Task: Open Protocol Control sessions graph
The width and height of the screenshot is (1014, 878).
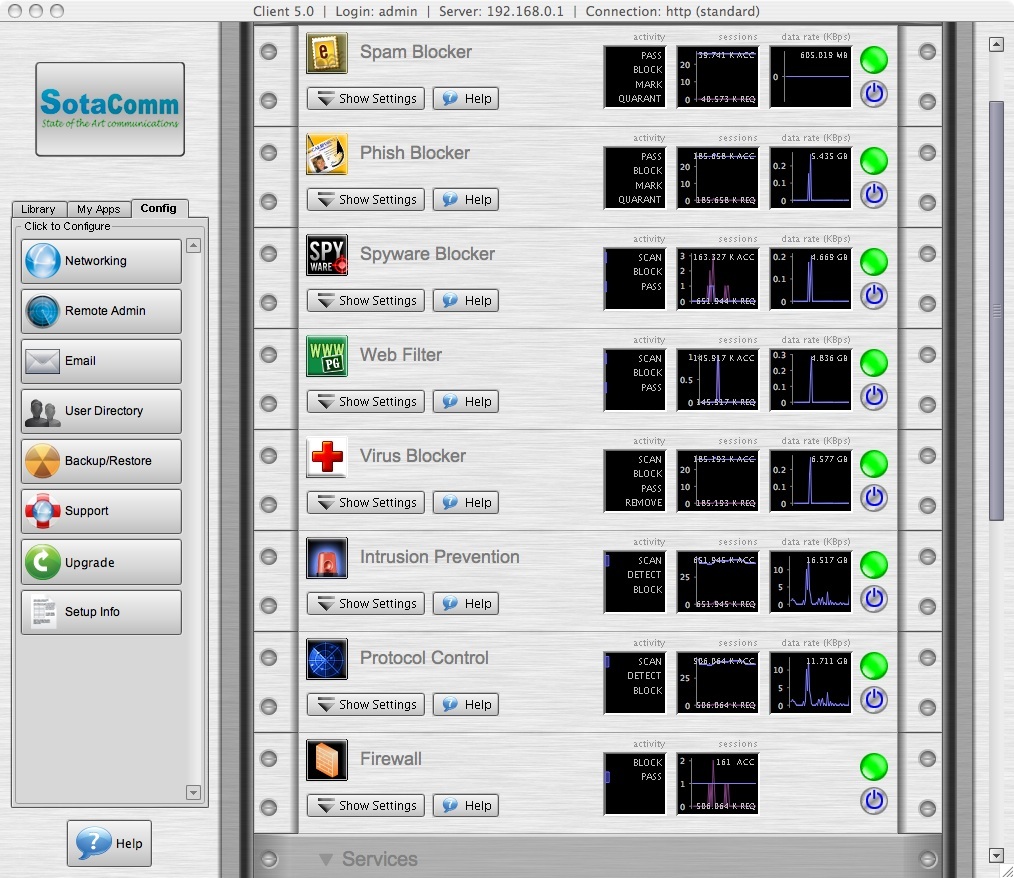Action: point(717,682)
